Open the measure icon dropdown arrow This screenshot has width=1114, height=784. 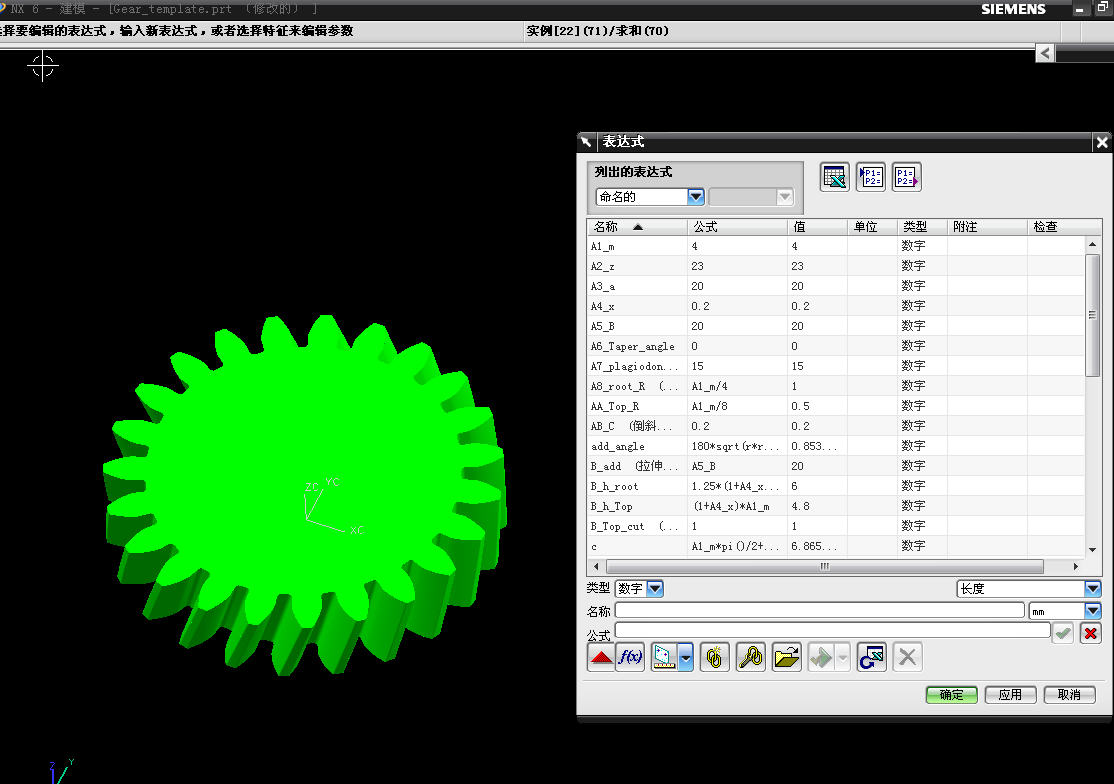click(686, 657)
